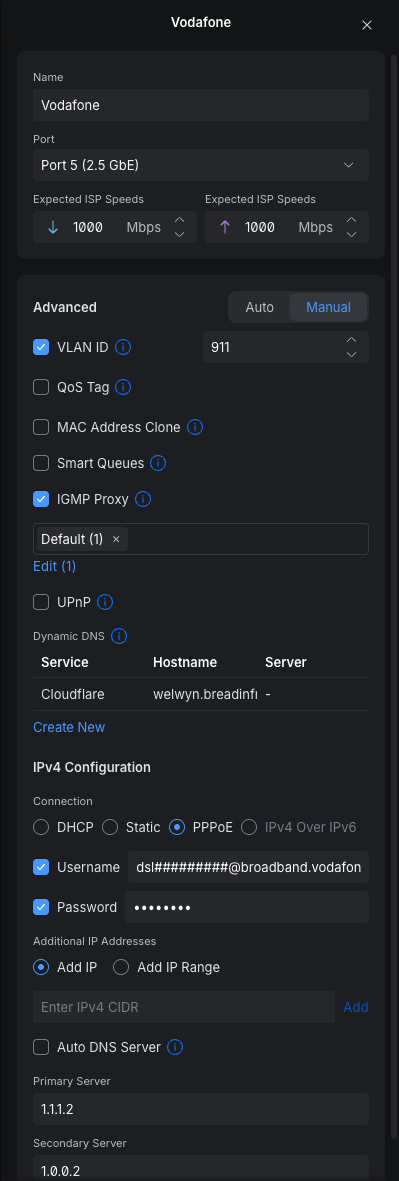Viewport: 399px width, 1181px height.
Task: Click the download speed arrow icon
Action: (x=53, y=227)
